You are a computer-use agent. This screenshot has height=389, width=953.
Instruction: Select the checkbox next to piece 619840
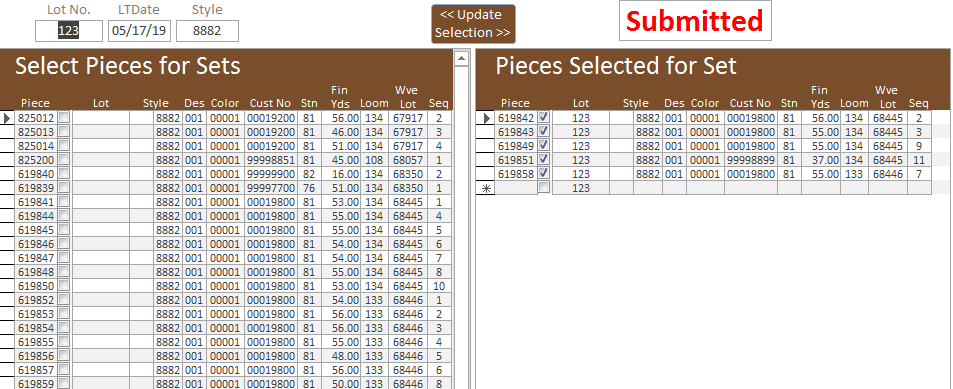pyautogui.click(x=63, y=173)
